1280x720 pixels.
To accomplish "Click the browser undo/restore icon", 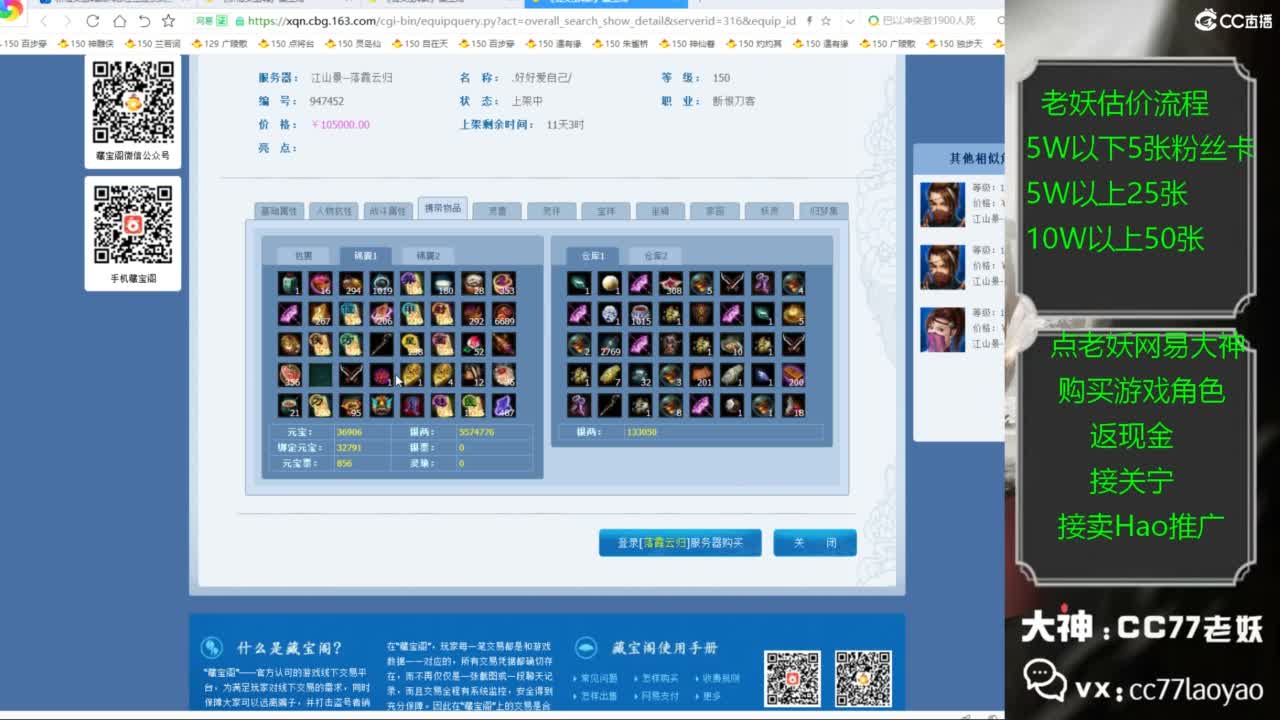I will (x=144, y=21).
